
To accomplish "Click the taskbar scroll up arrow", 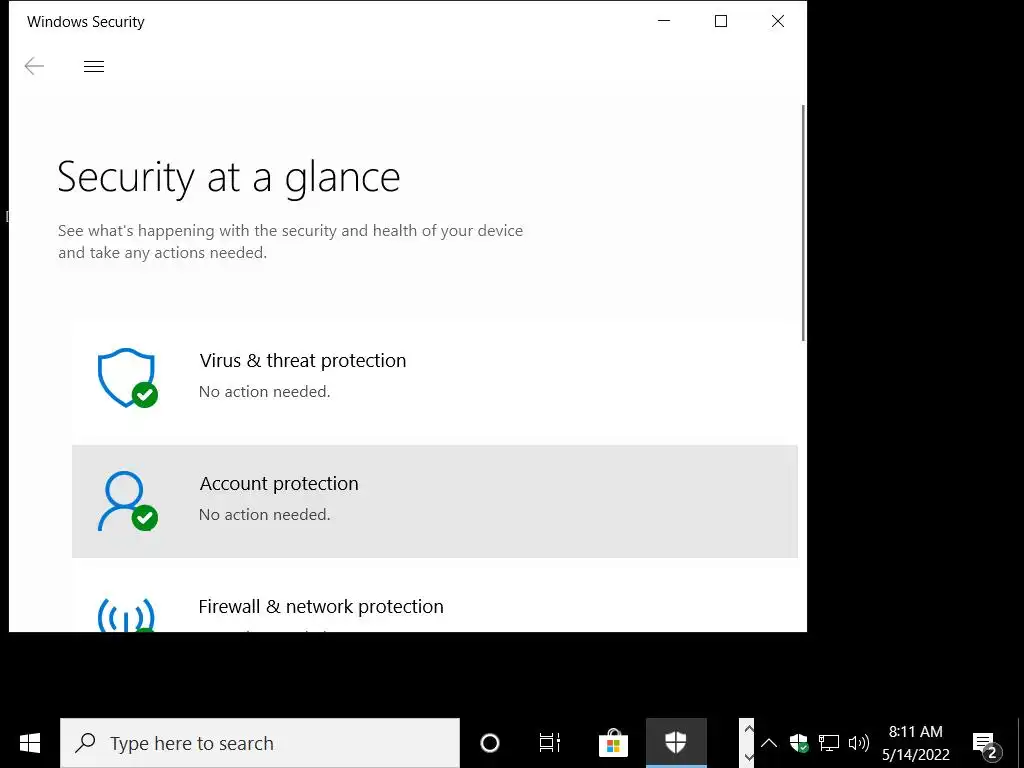I will pos(748,729).
